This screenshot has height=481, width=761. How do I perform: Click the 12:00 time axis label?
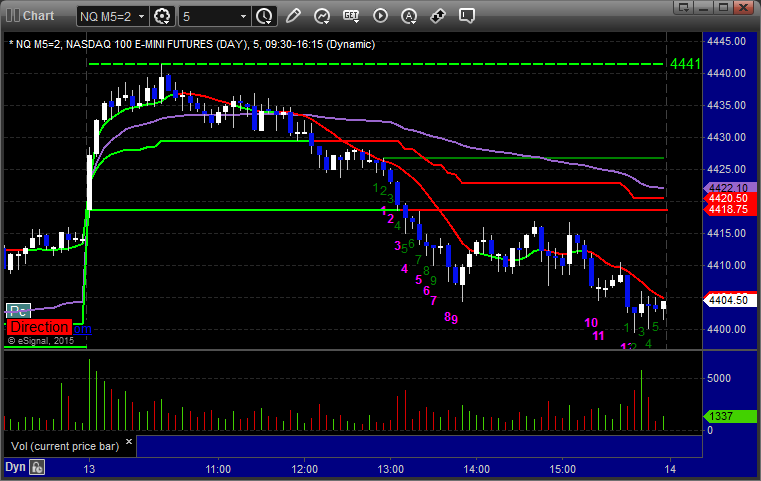coord(305,469)
